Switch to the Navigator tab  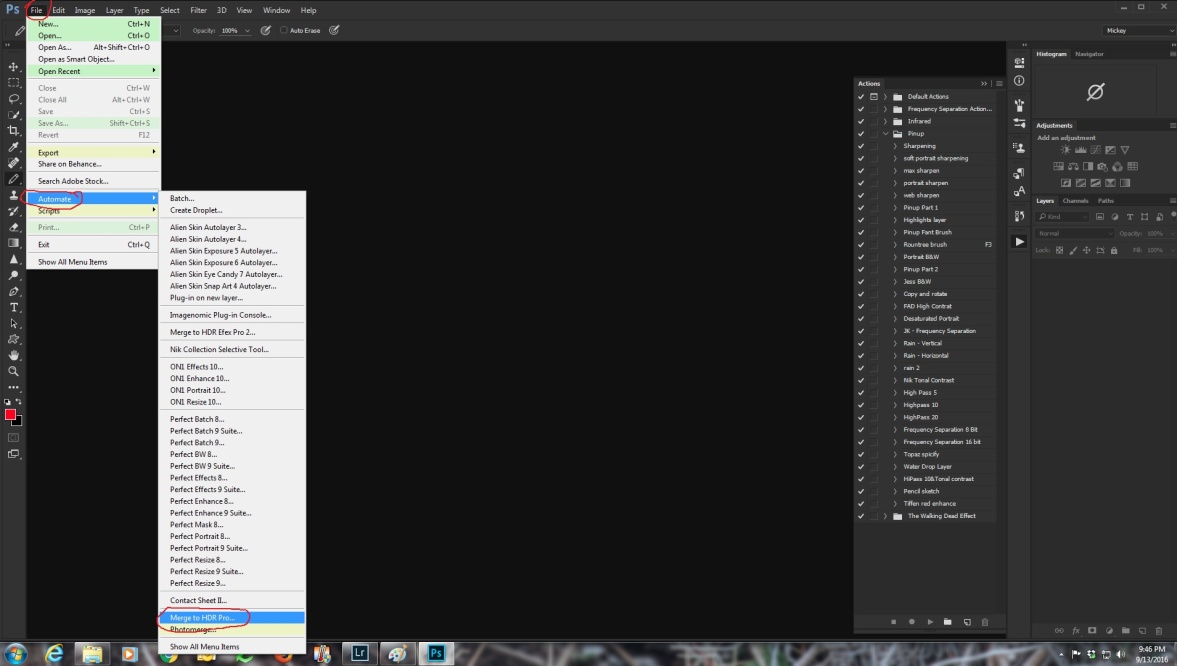1089,54
